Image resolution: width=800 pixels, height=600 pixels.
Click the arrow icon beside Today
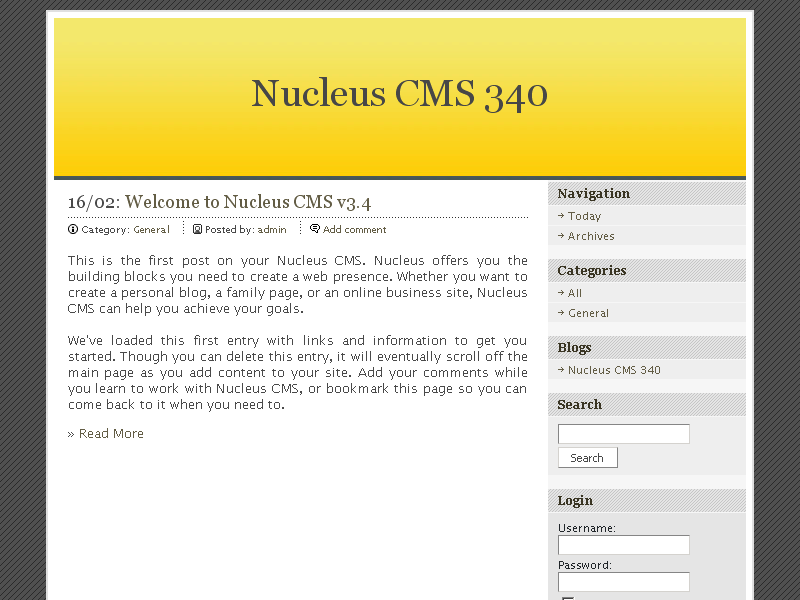[x=560, y=216]
